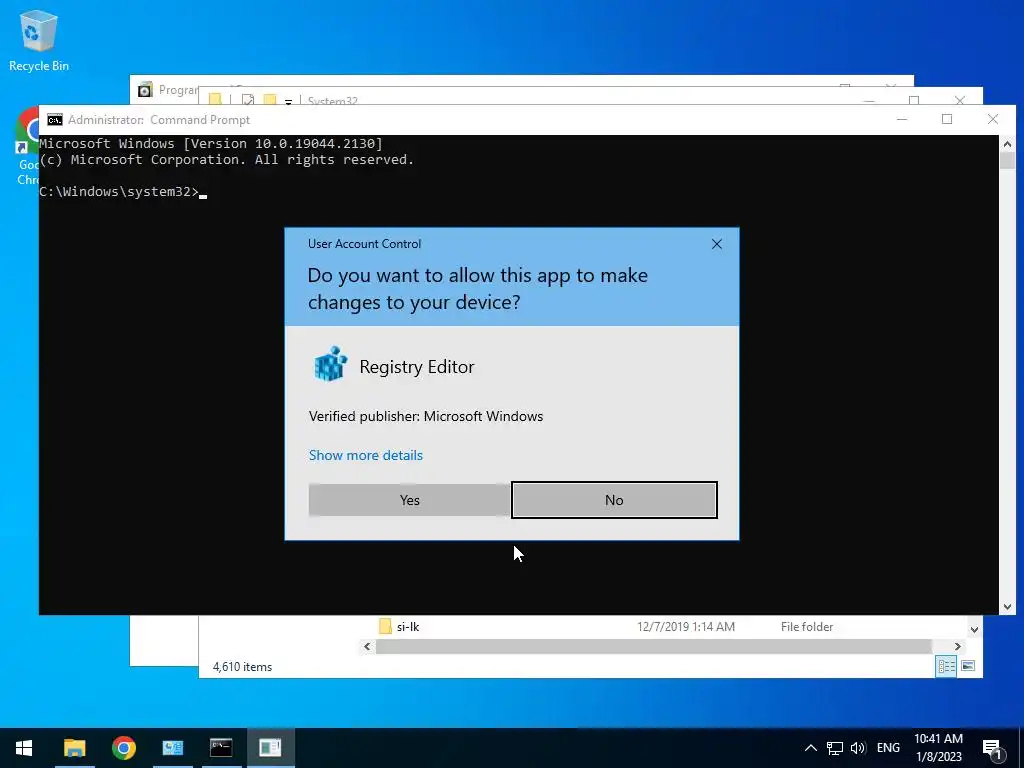Close the System32 Explorer window
The height and width of the screenshot is (768, 1024).
pos(959,100)
